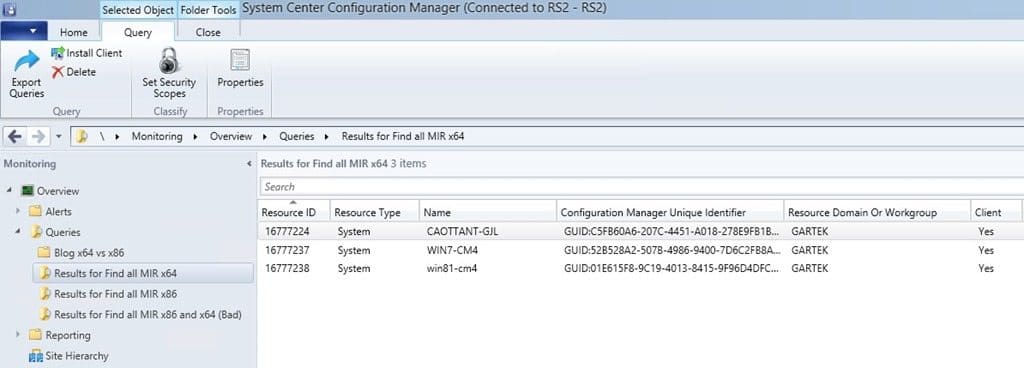
Task: Click the red Delete X icon
Action: coord(58,72)
